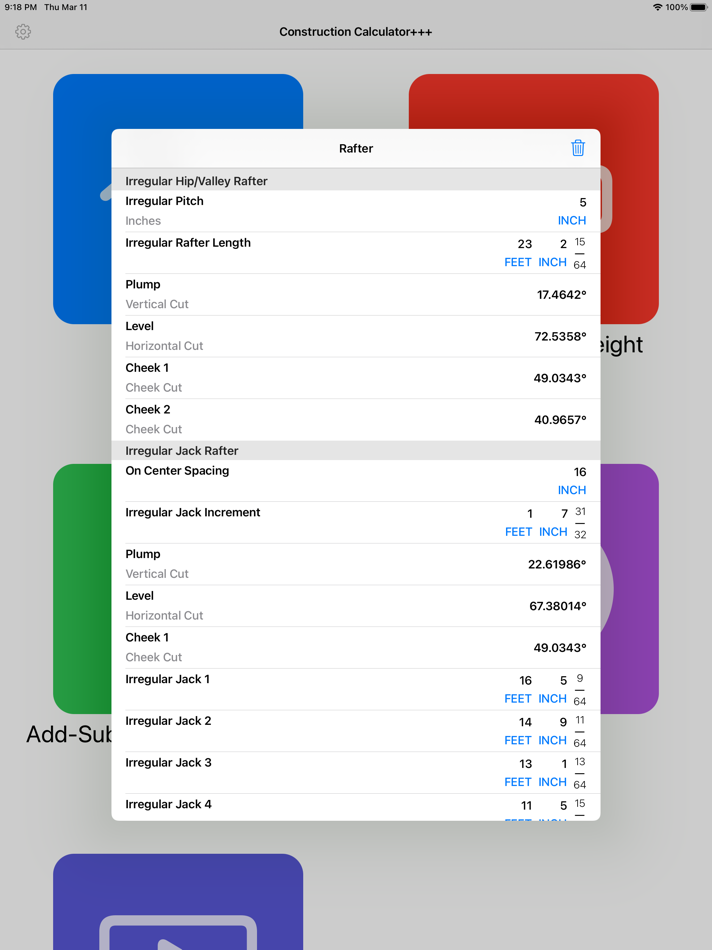712x950 pixels.
Task: Open the purple tile on the right
Action: (x=629, y=588)
